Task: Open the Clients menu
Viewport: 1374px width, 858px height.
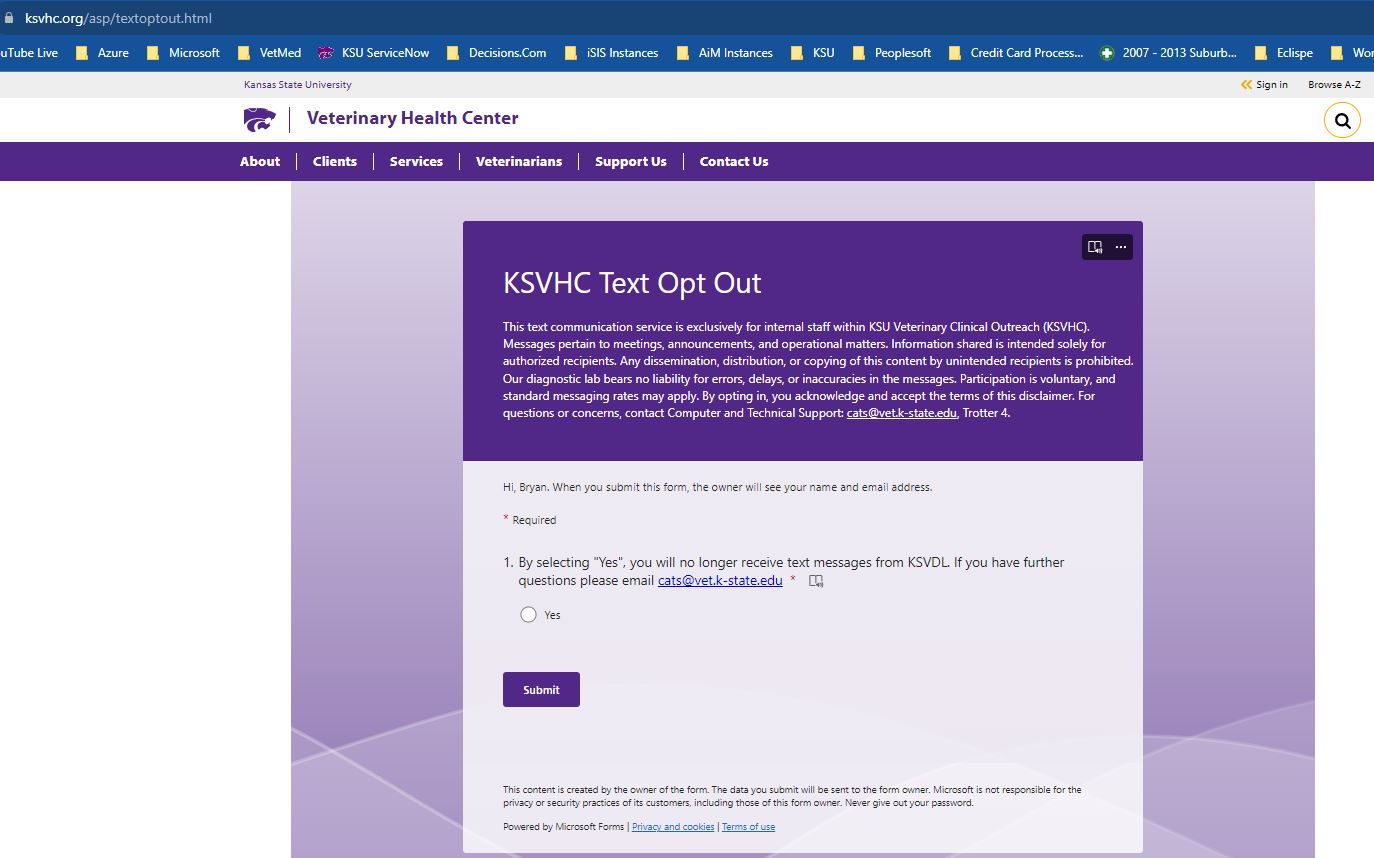Action: pyautogui.click(x=335, y=161)
